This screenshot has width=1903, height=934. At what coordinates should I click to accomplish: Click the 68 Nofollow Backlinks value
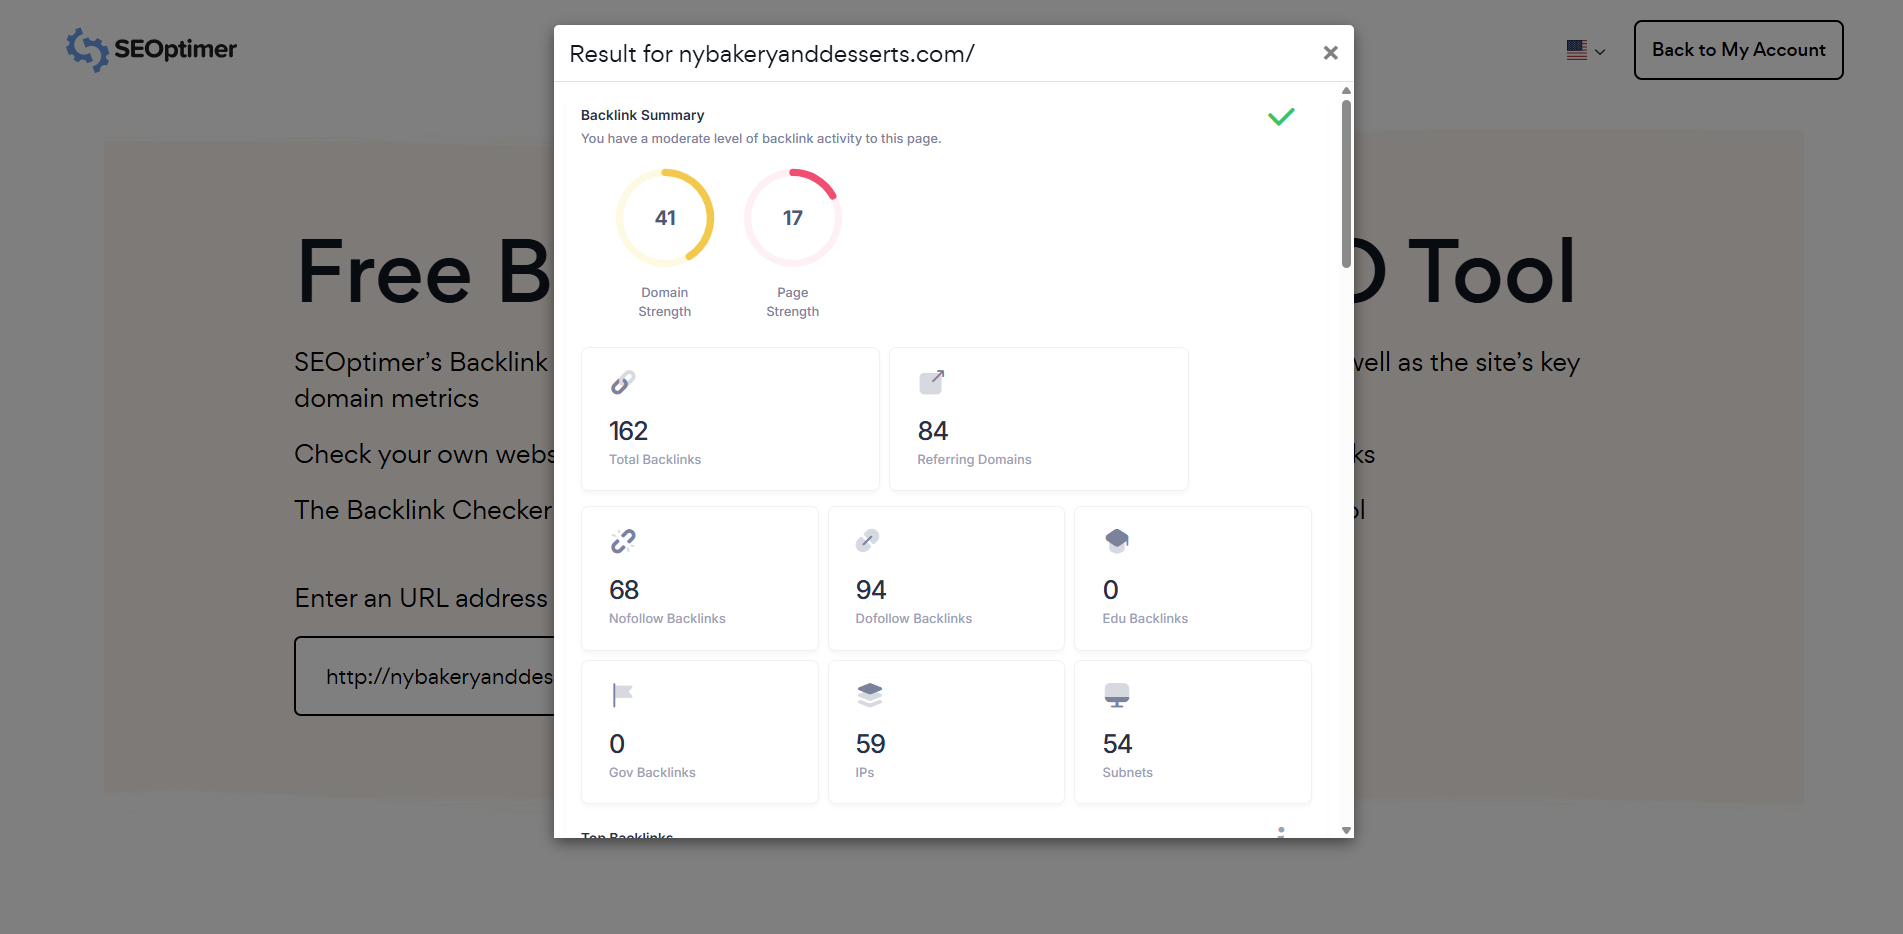click(624, 590)
